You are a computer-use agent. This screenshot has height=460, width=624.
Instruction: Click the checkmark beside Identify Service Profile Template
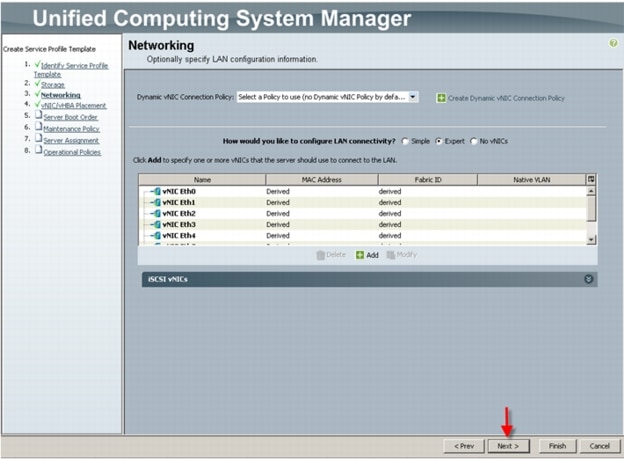pos(37,64)
